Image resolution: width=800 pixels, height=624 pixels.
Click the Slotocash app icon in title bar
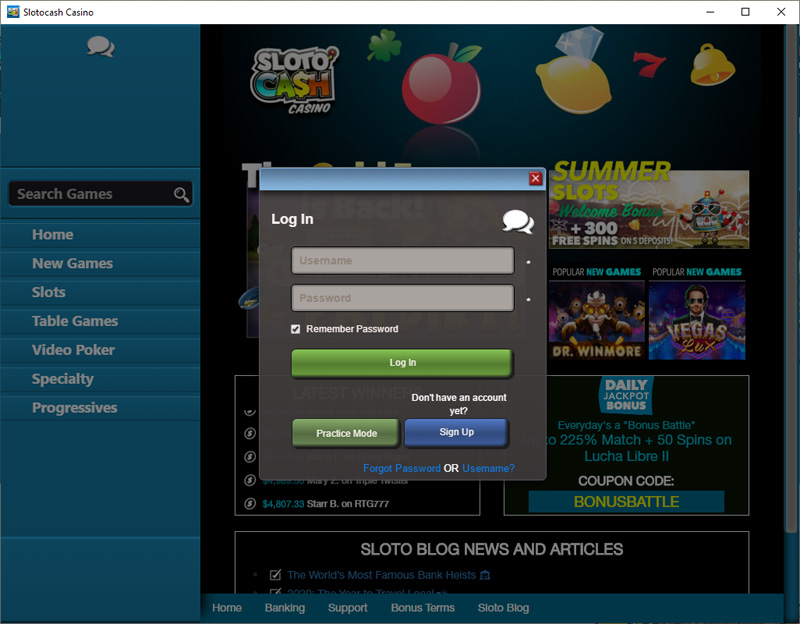tap(13, 12)
